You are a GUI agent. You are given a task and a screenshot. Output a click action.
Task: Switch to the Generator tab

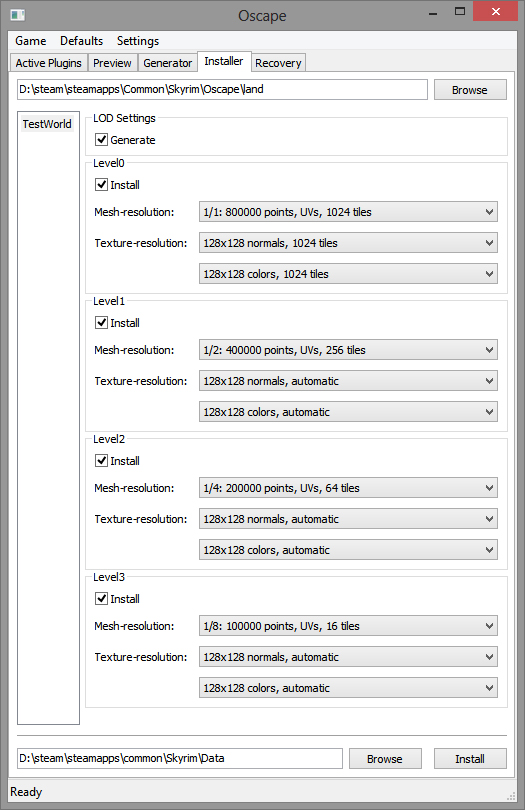click(167, 63)
